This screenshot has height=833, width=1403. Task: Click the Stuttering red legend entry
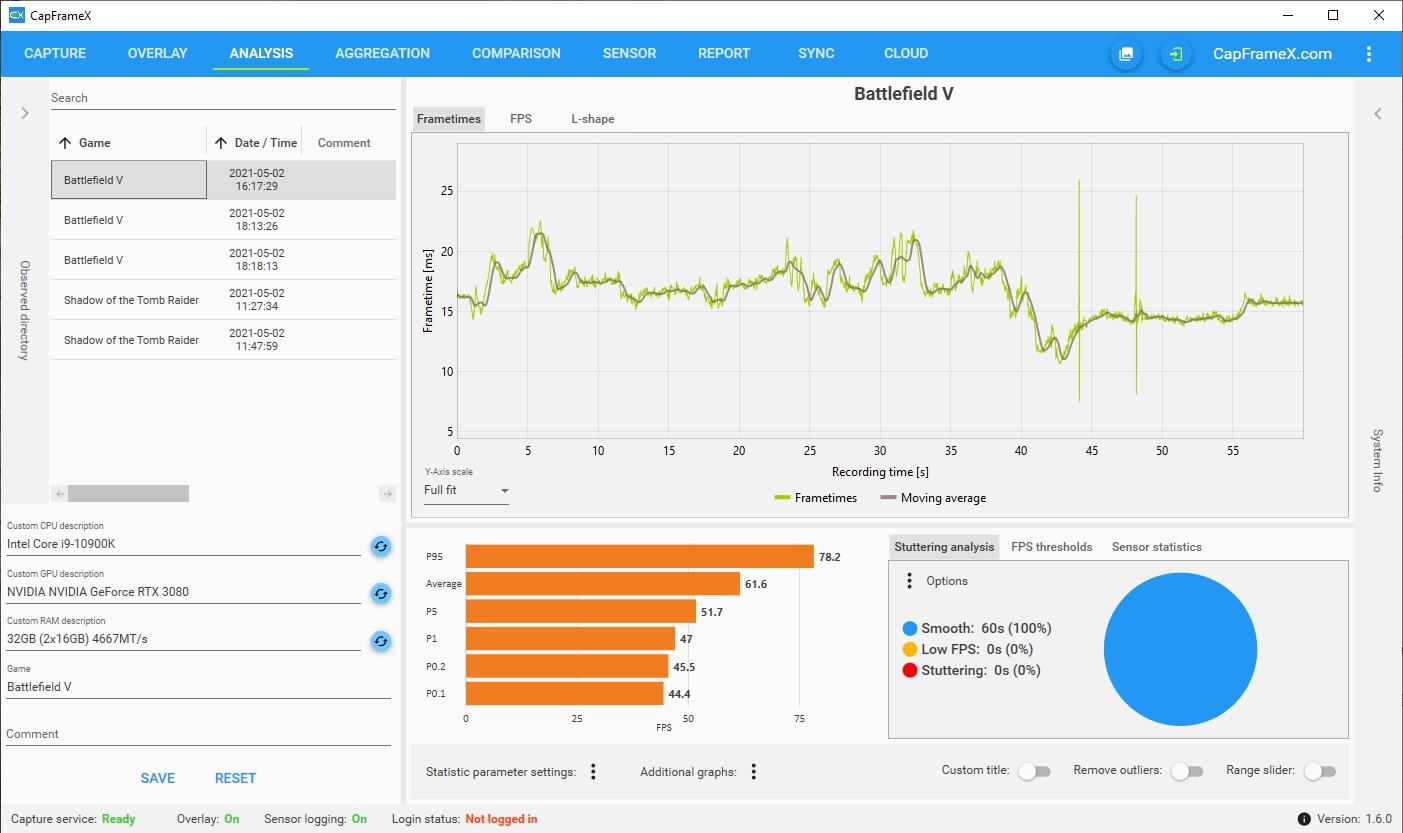coord(971,670)
